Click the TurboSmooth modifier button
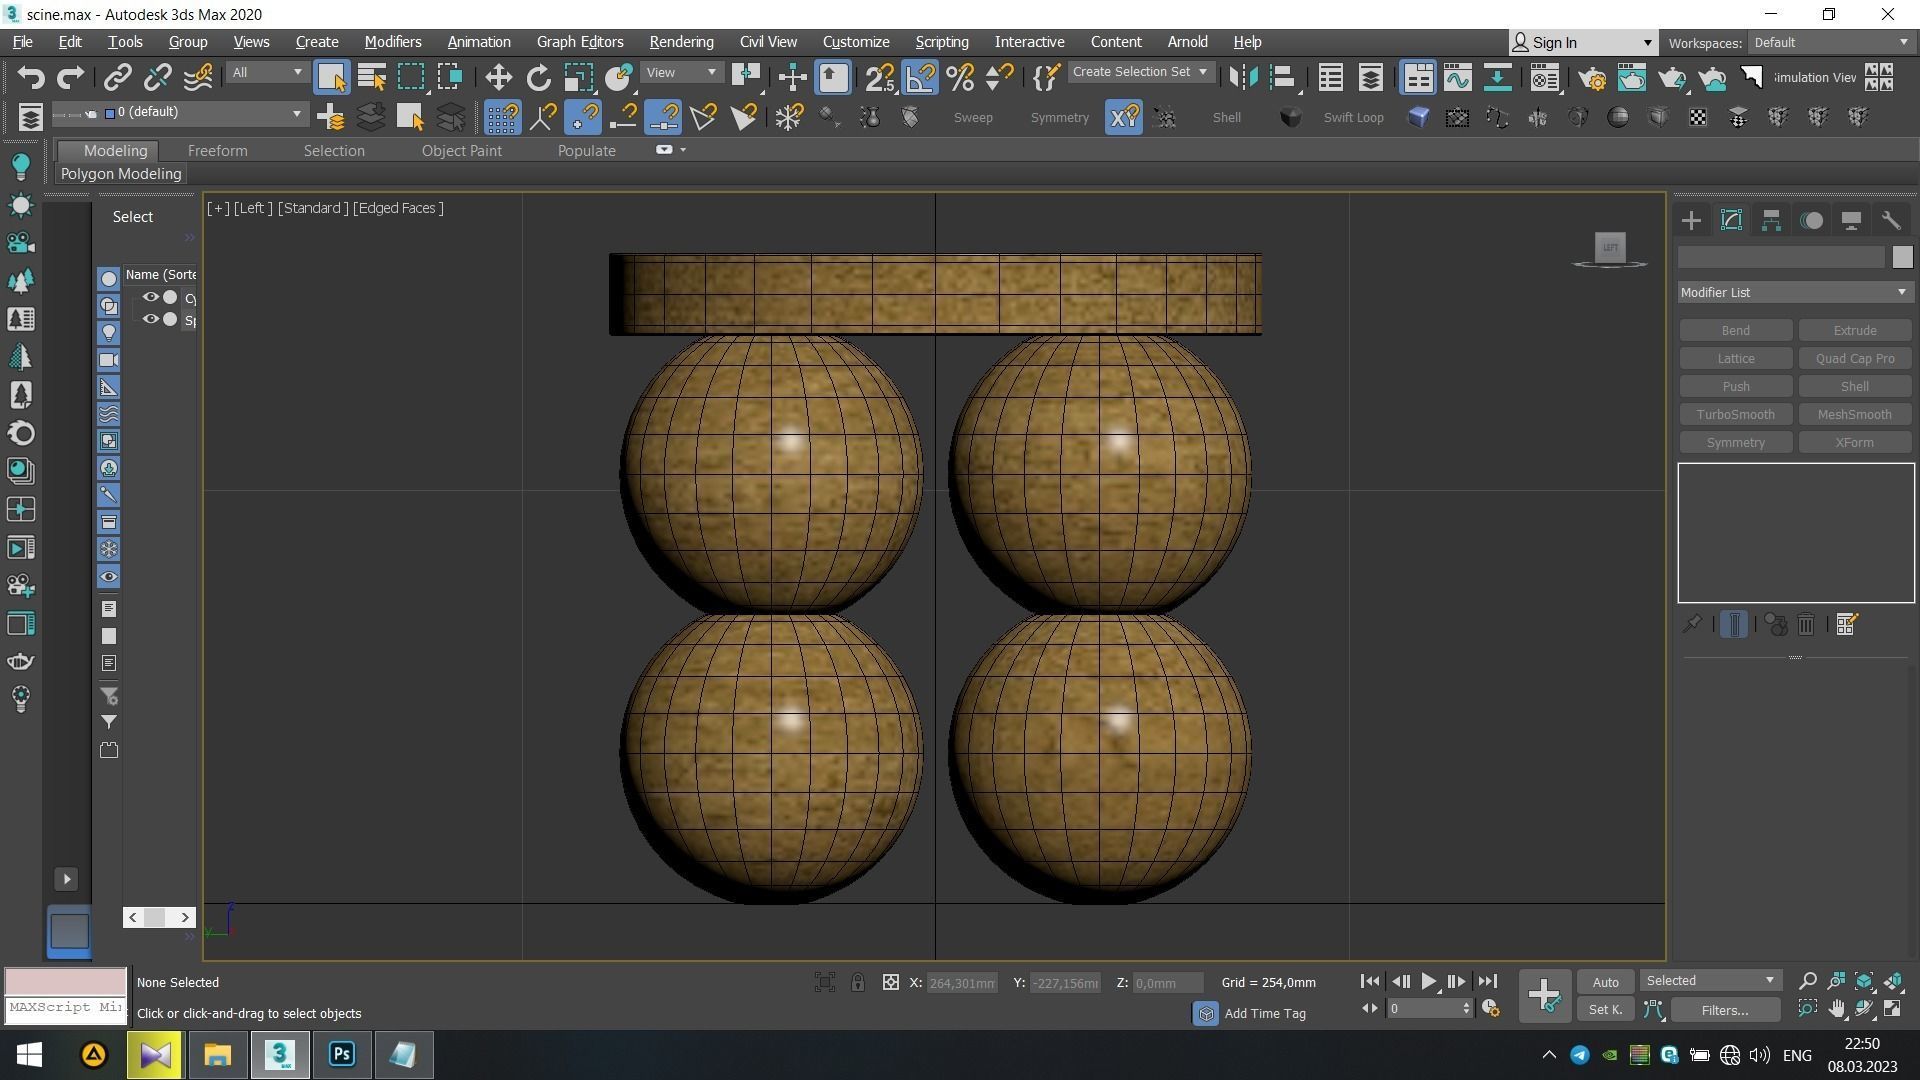This screenshot has height=1080, width=1920. click(1735, 415)
